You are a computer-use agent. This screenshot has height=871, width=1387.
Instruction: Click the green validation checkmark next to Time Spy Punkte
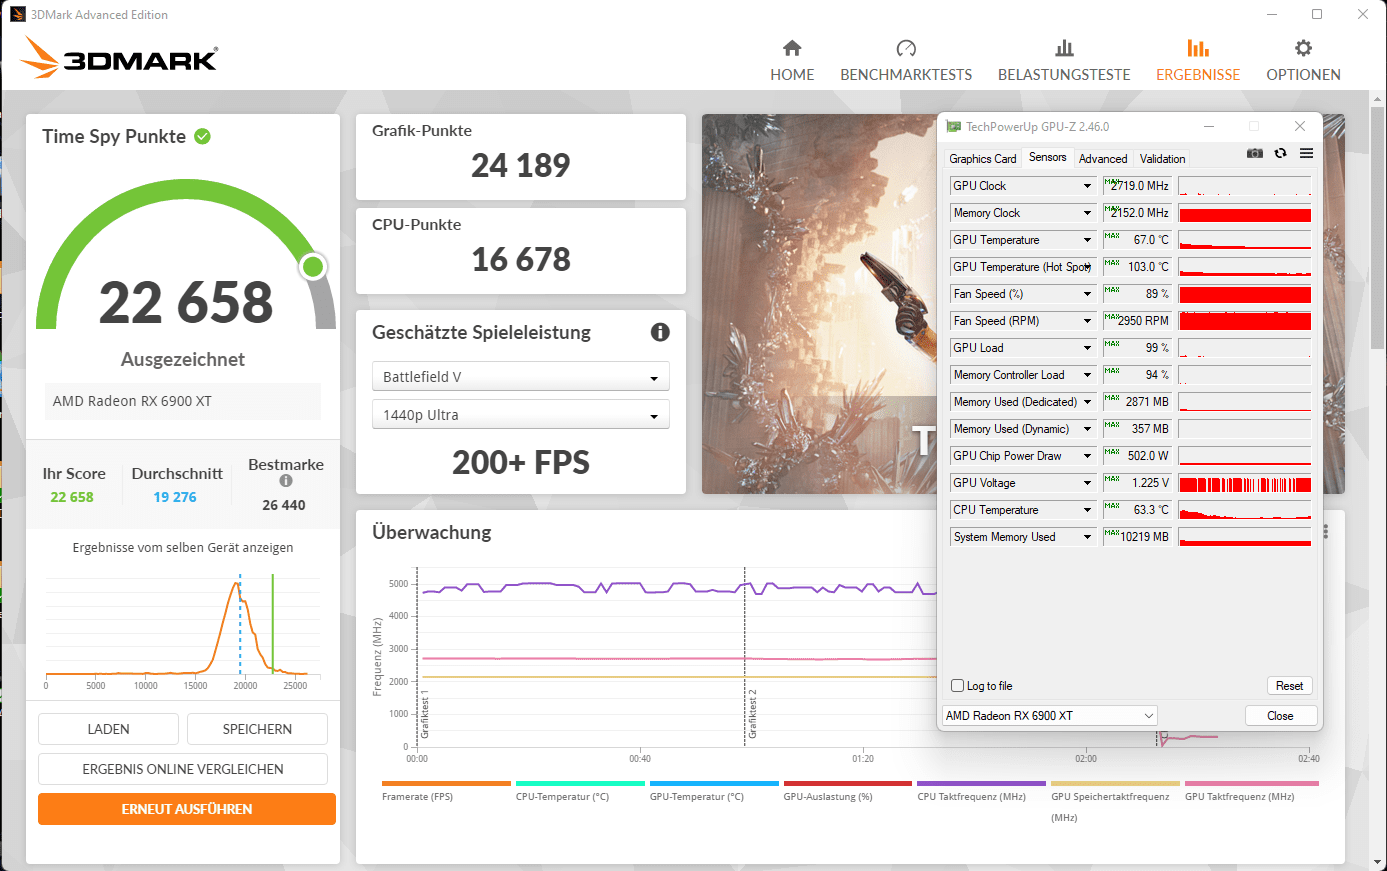pyautogui.click(x=202, y=136)
